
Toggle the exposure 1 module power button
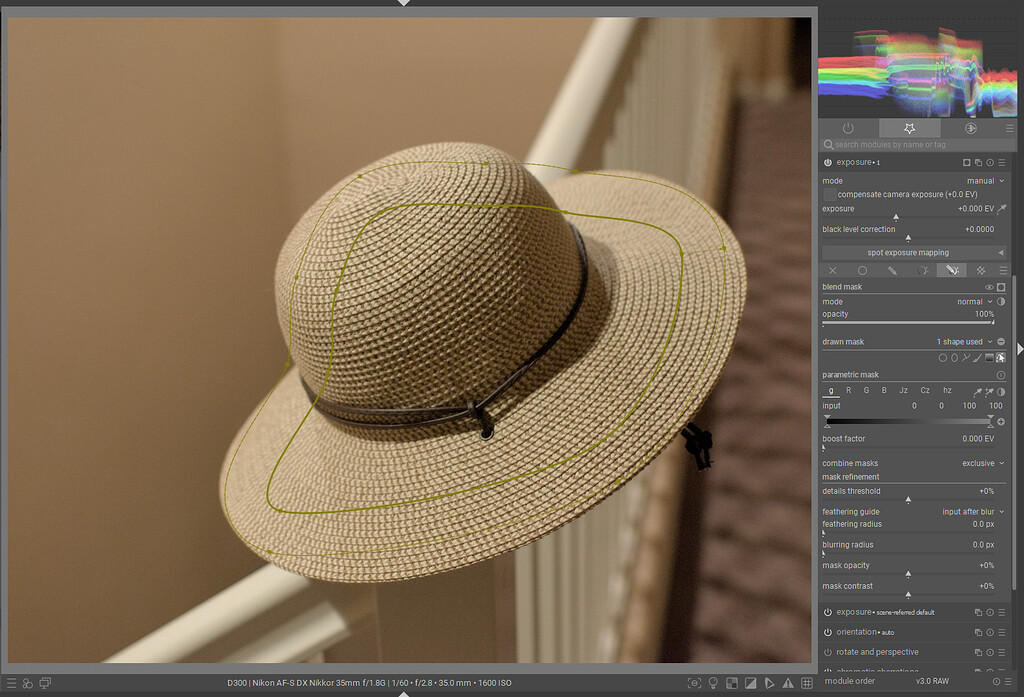[x=828, y=162]
